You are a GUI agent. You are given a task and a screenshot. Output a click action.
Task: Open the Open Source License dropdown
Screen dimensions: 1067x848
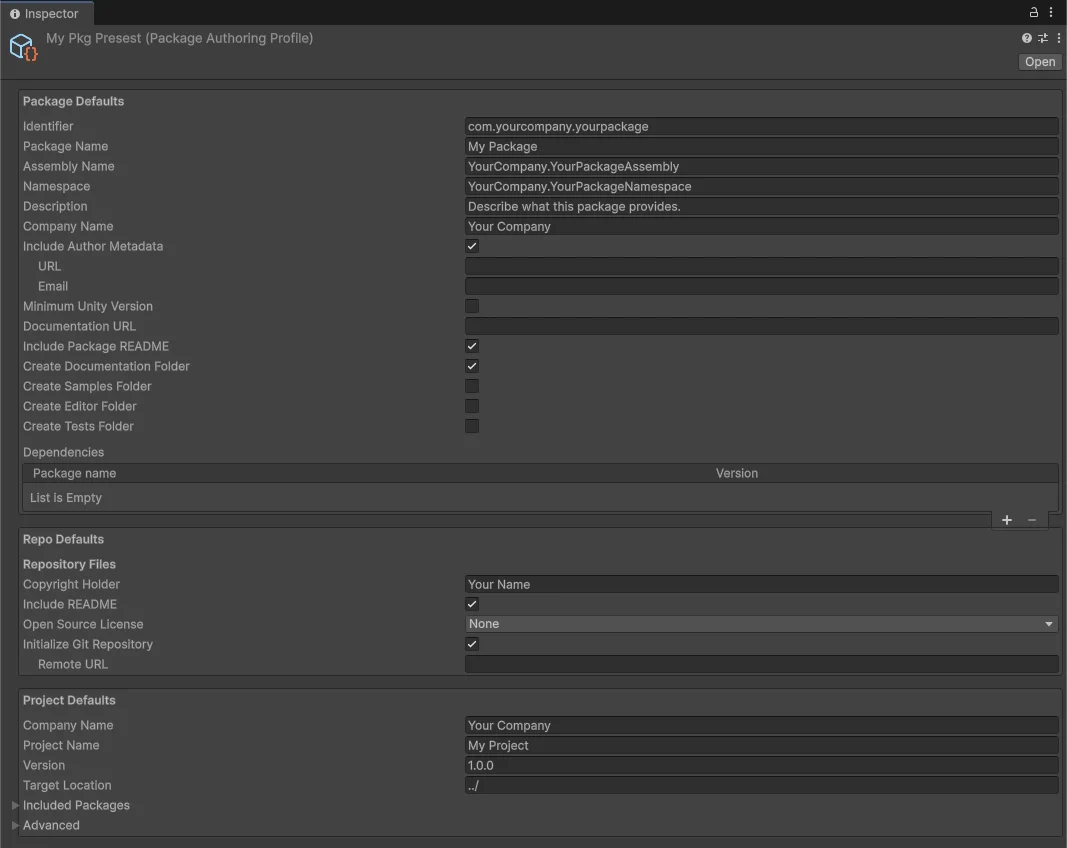pyautogui.click(x=761, y=624)
